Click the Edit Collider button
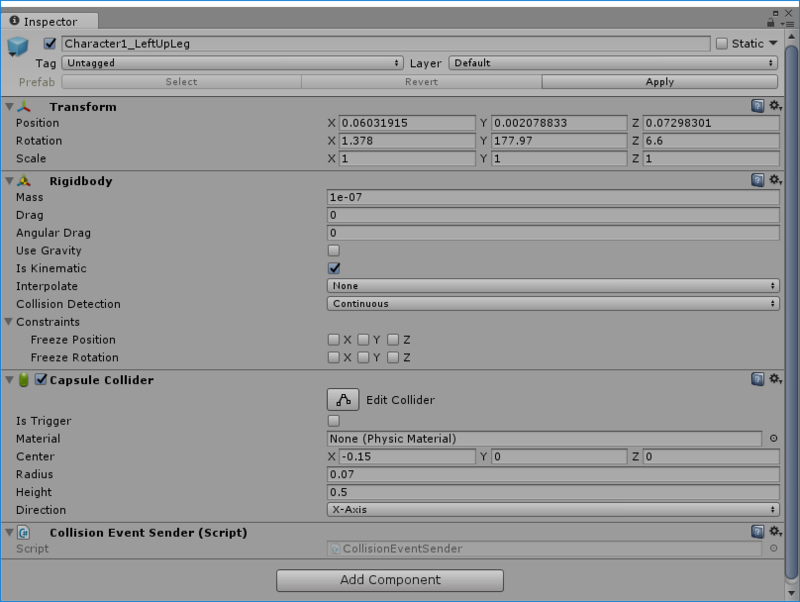The height and width of the screenshot is (602, 800). click(343, 399)
